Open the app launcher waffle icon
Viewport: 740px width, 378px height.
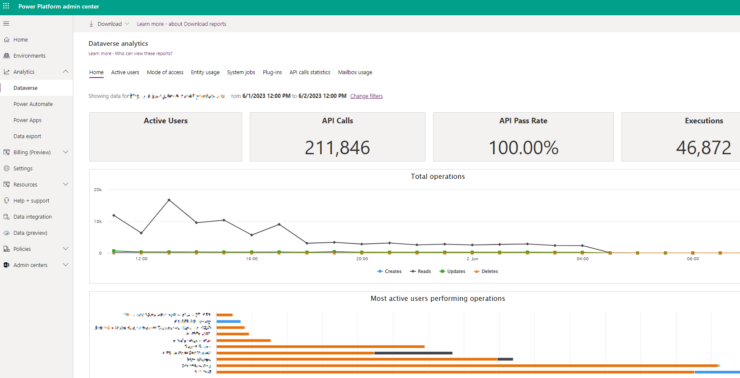(x=6, y=6)
